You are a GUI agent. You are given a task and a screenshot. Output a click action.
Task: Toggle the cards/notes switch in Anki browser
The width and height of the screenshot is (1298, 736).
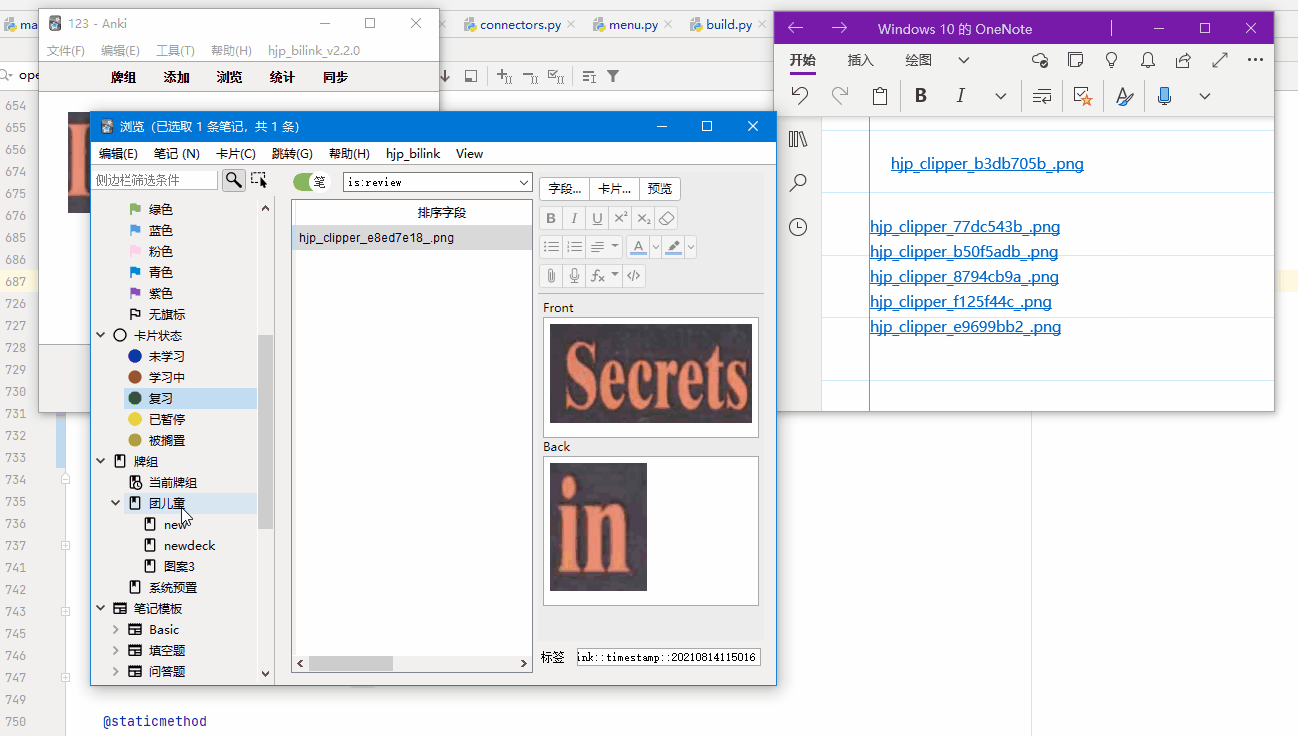(x=310, y=182)
